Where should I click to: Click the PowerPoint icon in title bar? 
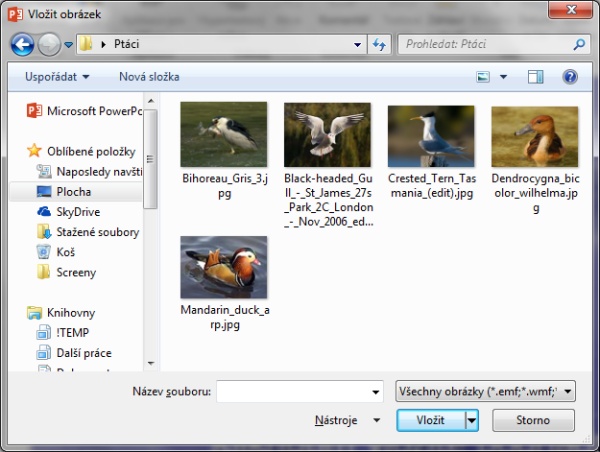coord(15,14)
